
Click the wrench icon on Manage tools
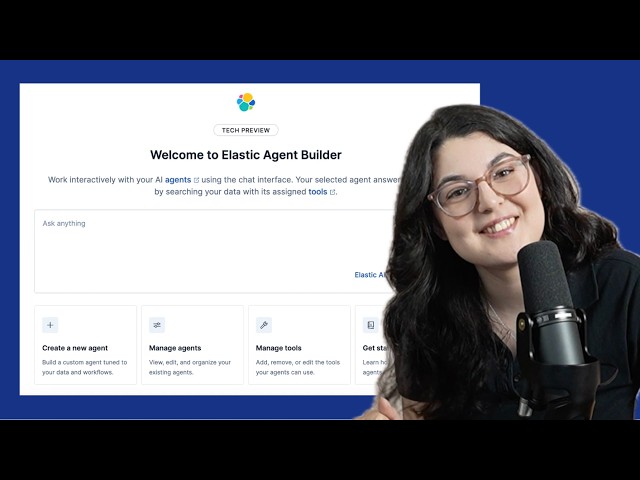coord(264,325)
